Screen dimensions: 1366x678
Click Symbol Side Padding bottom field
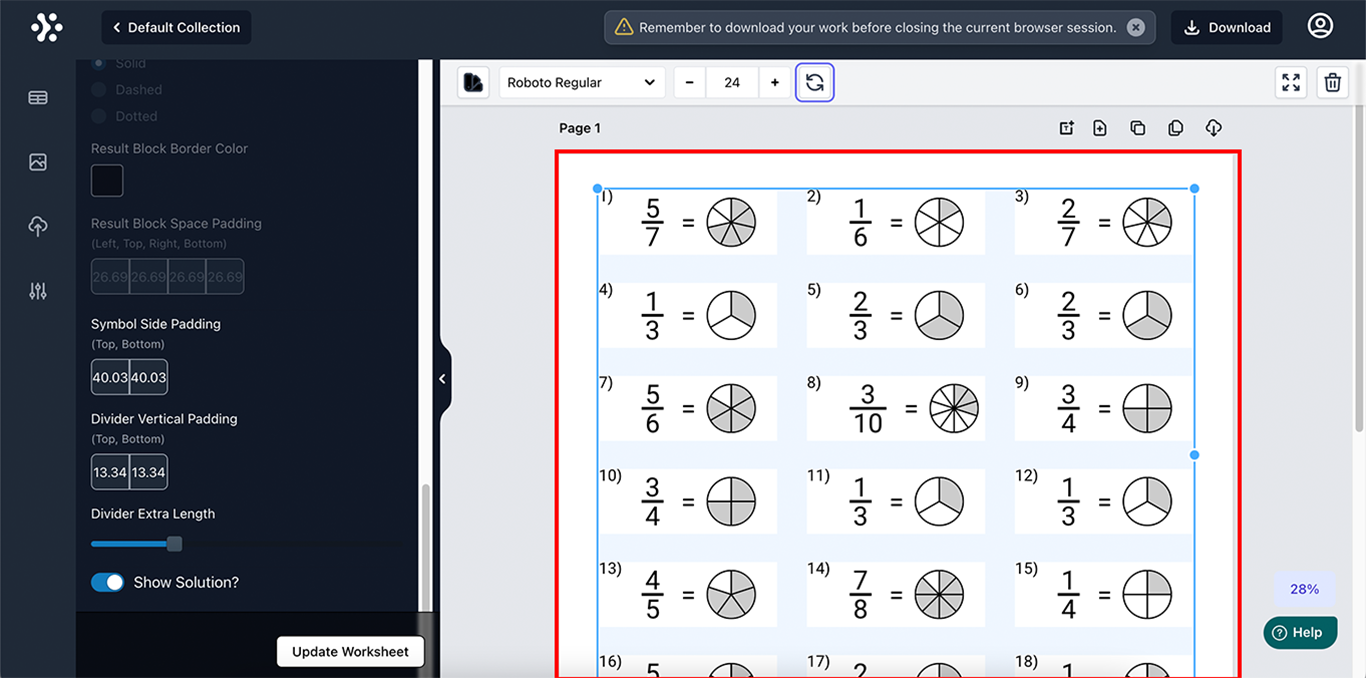pyautogui.click(x=148, y=377)
